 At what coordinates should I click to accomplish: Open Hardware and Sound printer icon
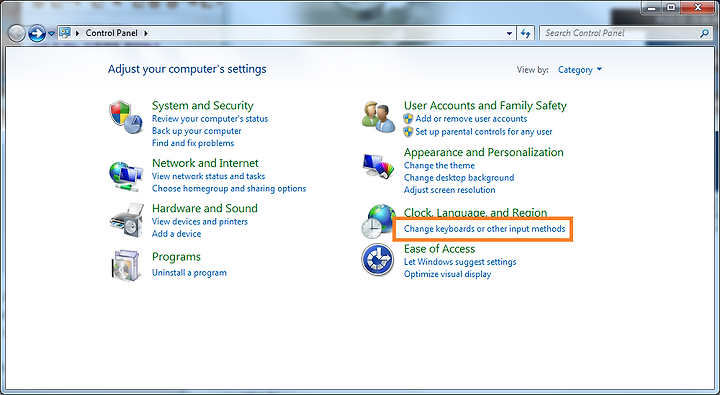[x=126, y=220]
